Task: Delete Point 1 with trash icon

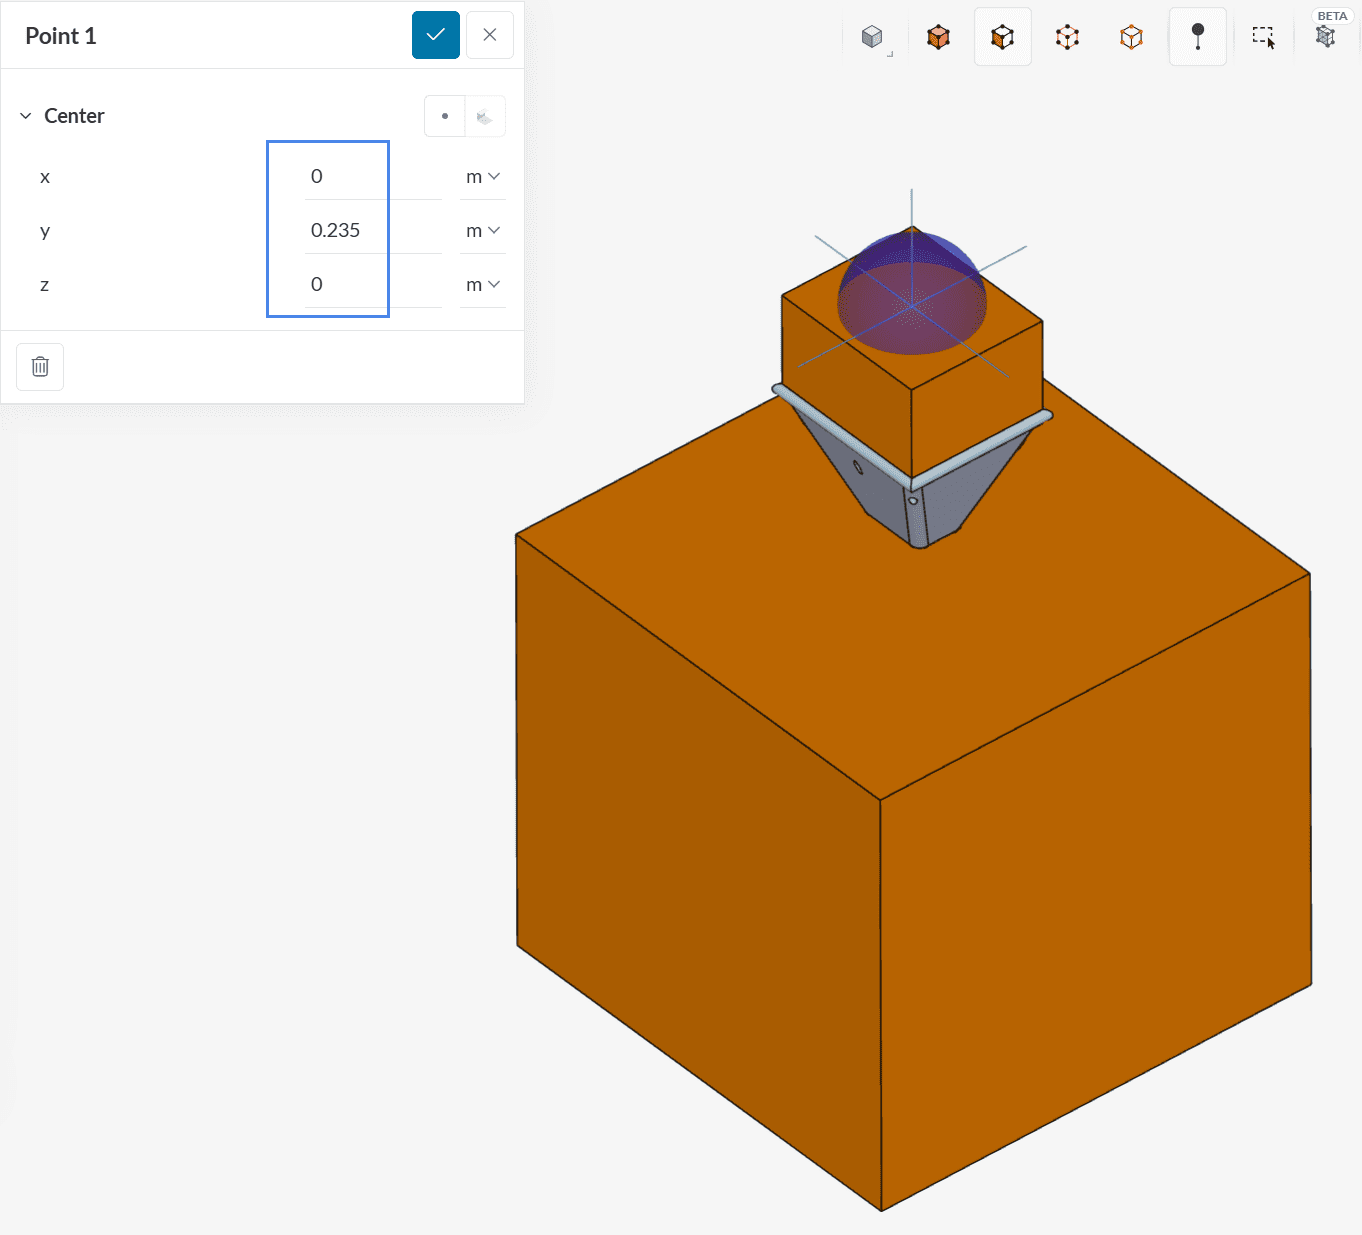Action: point(40,367)
